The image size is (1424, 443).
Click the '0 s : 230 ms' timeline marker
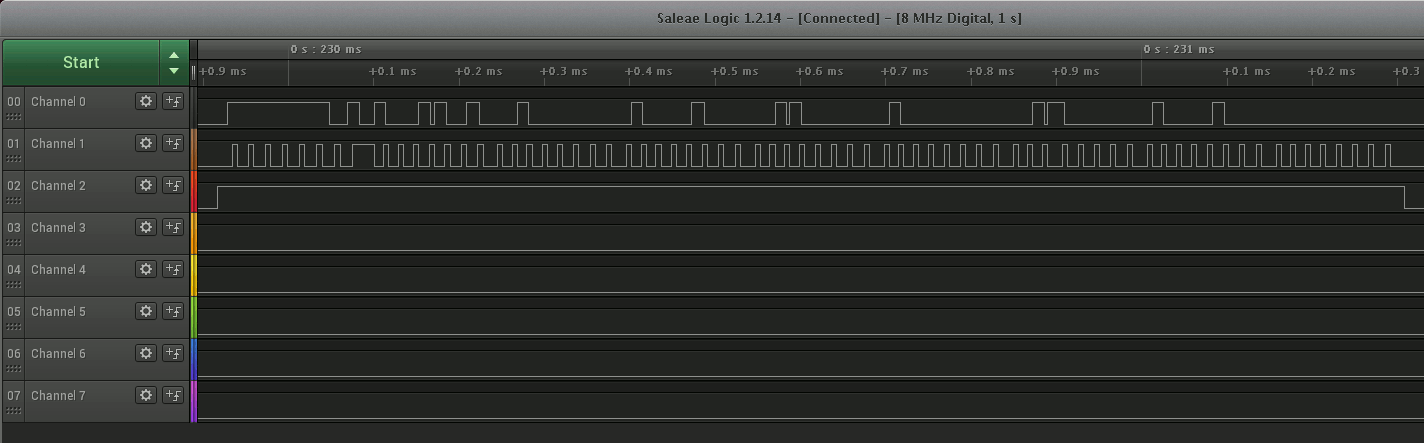coord(326,49)
